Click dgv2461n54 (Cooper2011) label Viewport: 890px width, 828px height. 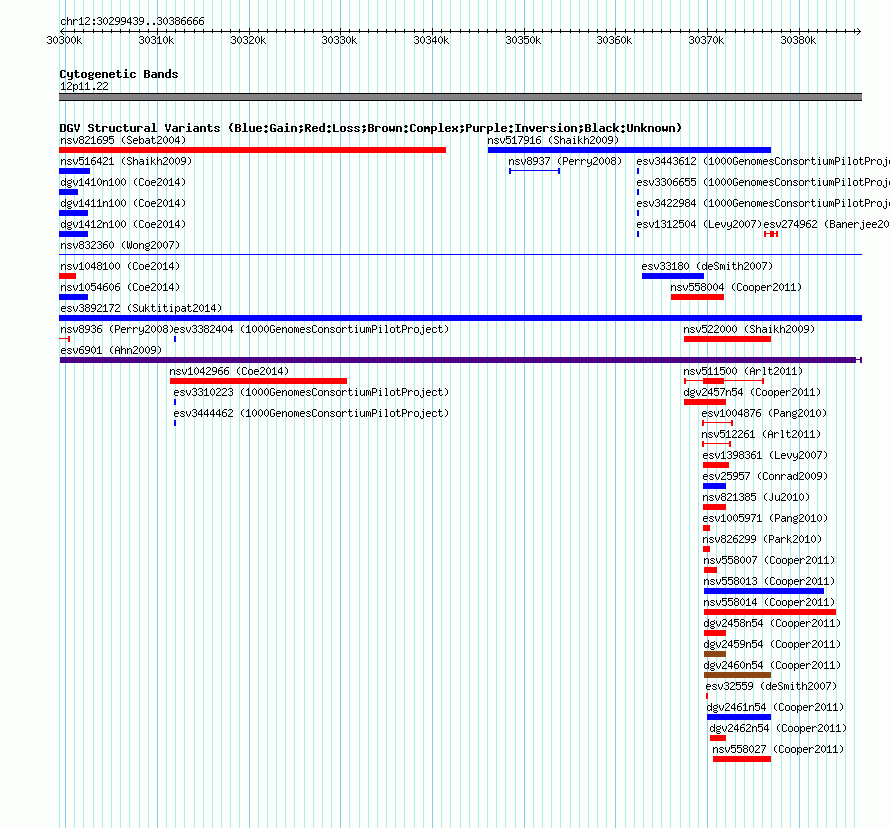click(x=775, y=707)
